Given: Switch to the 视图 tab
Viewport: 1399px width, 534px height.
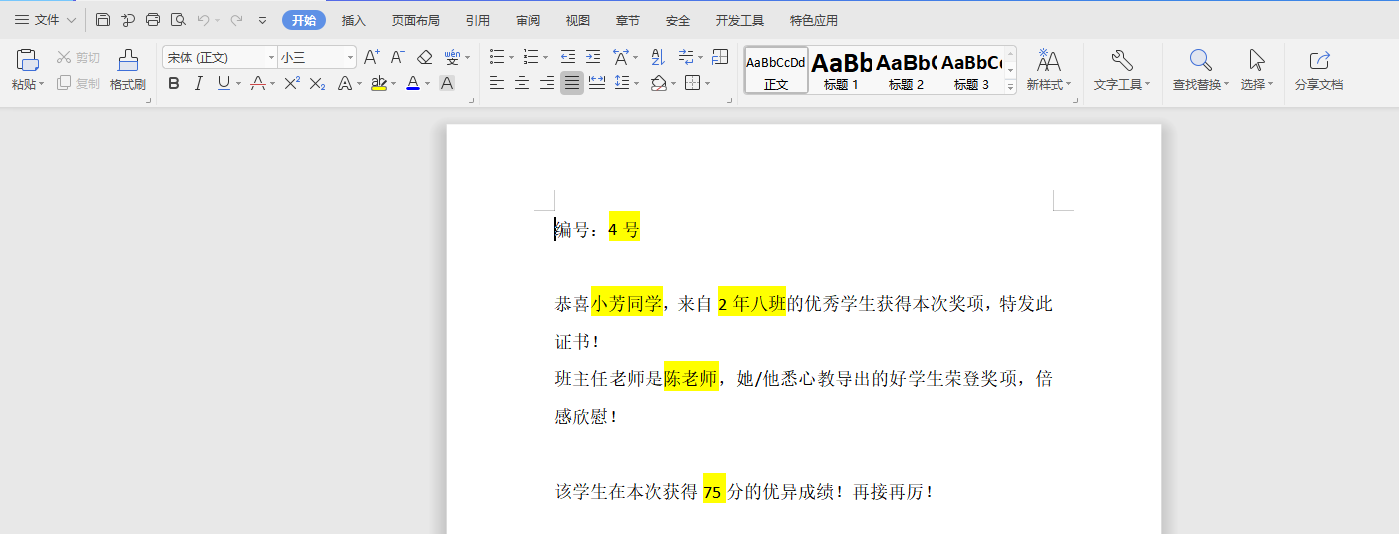Looking at the screenshot, I should 578,20.
